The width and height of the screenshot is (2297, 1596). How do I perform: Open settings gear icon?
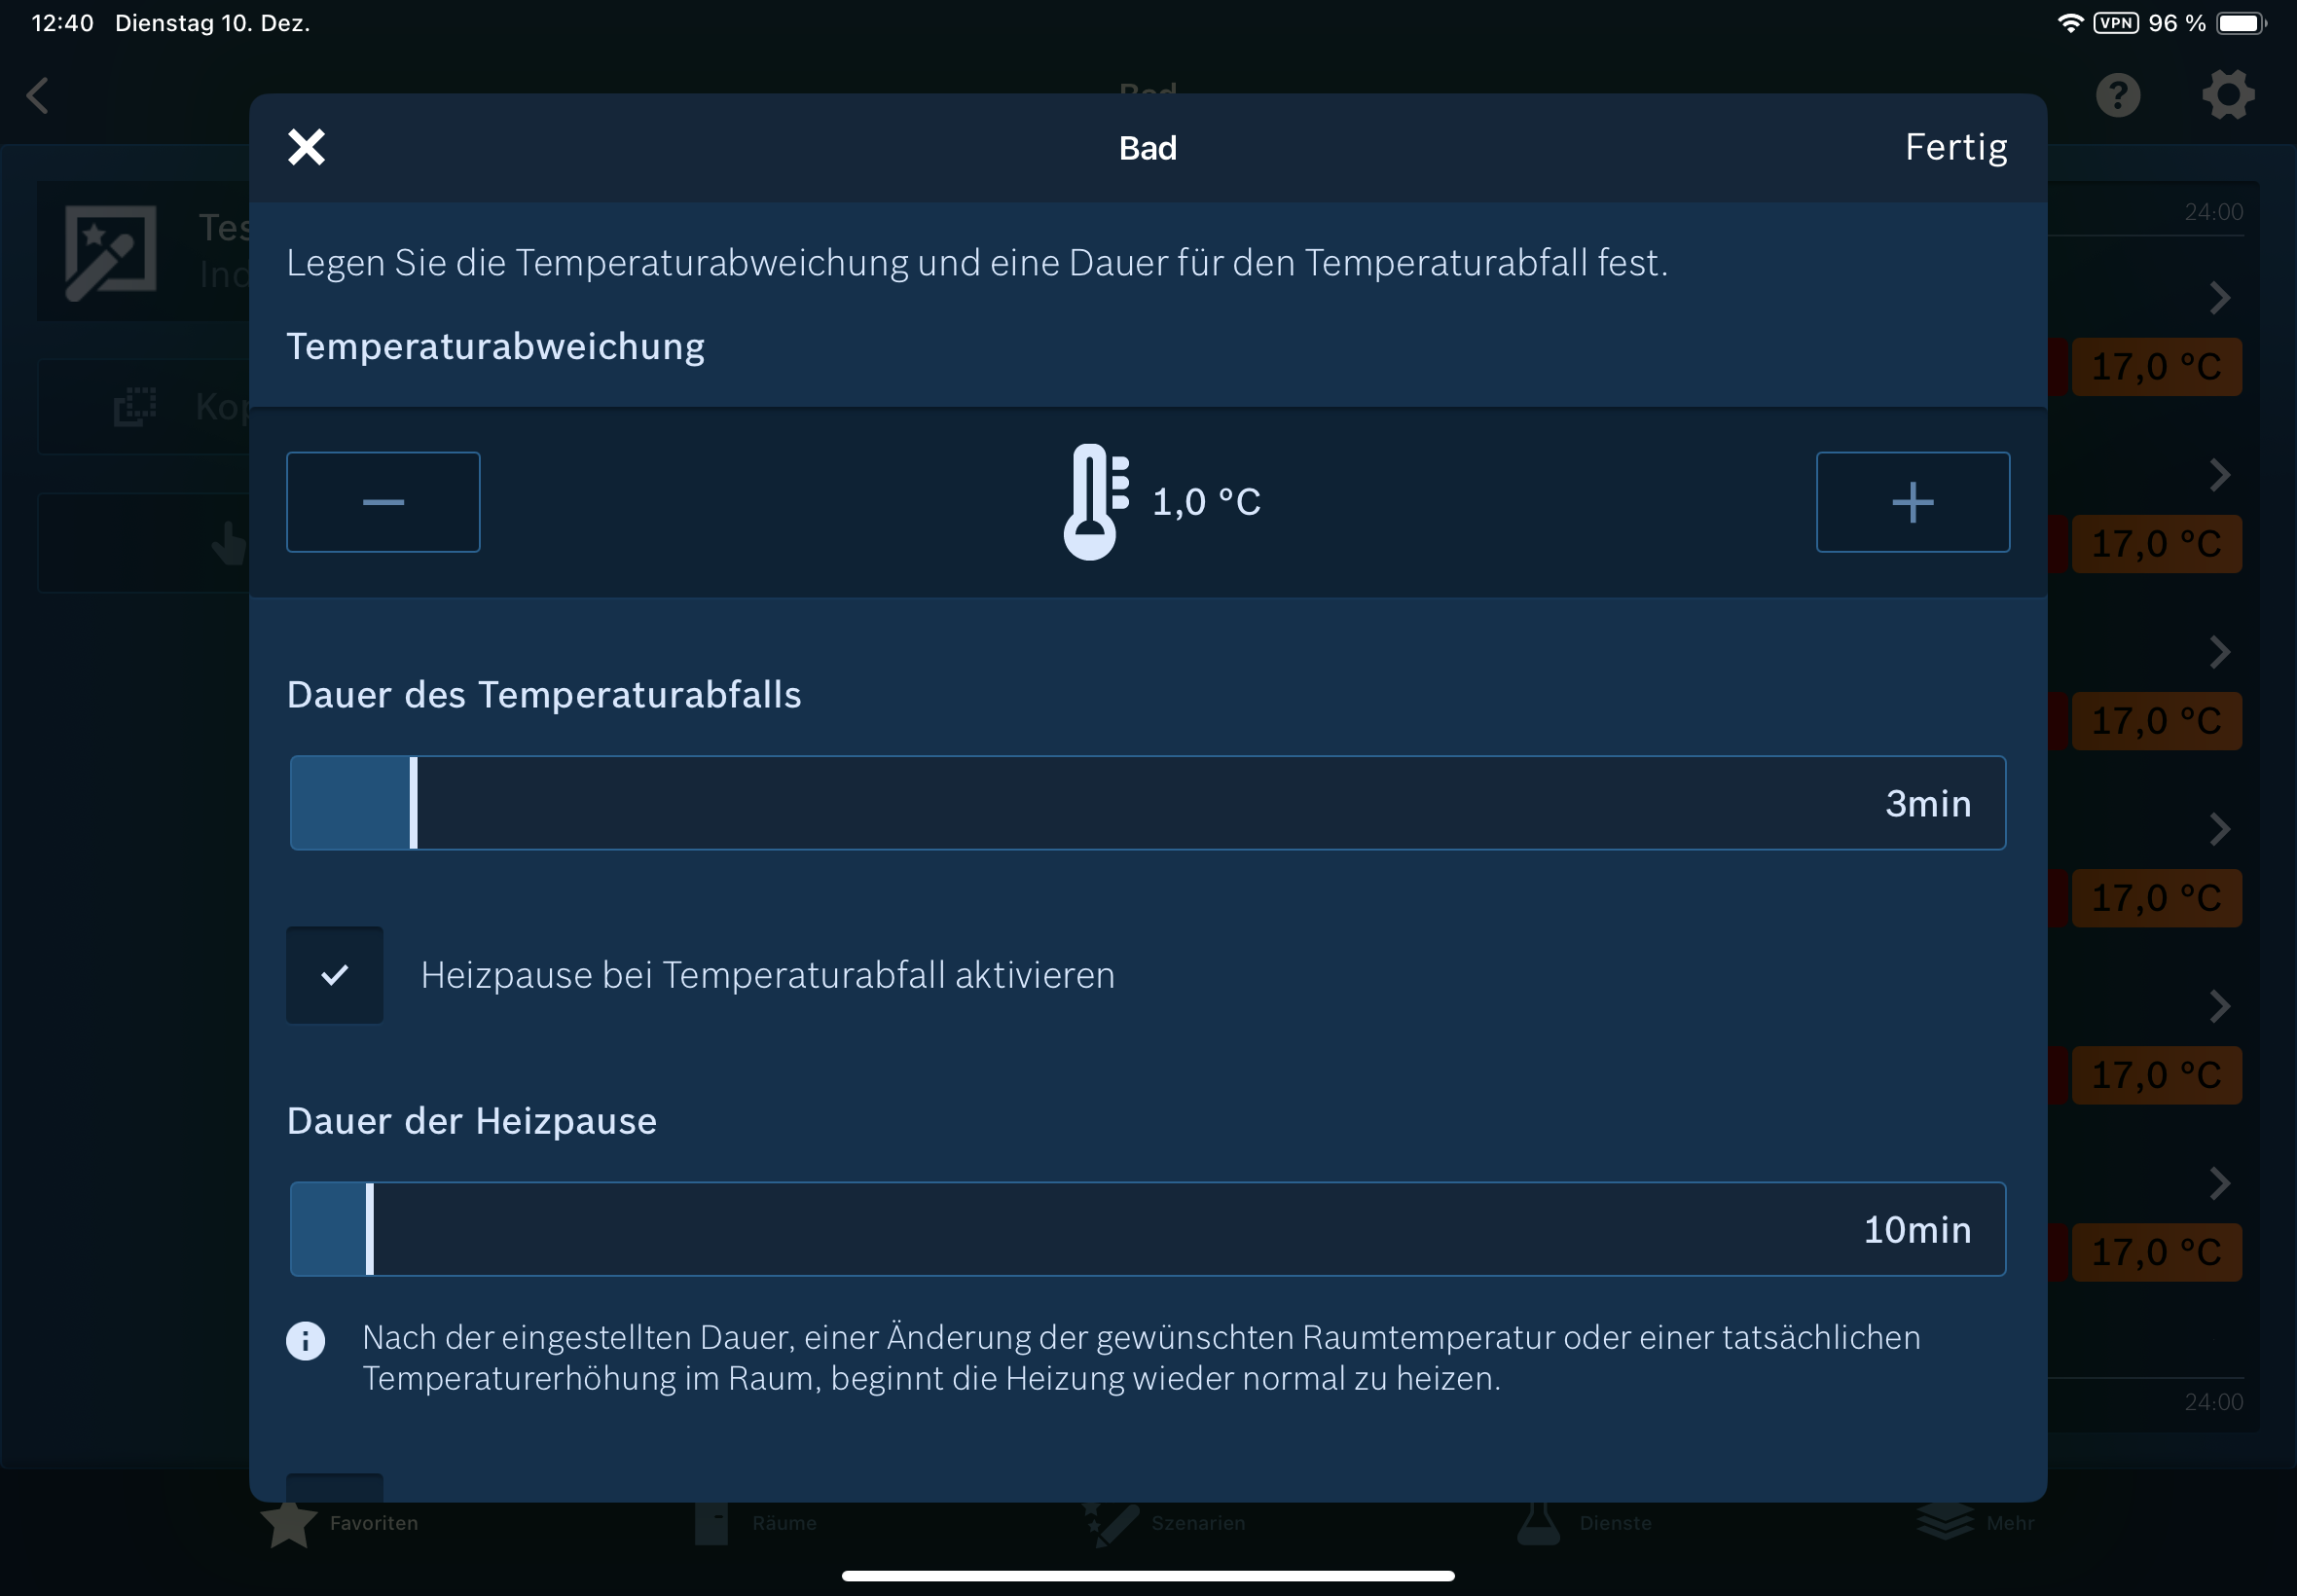(x=2228, y=96)
